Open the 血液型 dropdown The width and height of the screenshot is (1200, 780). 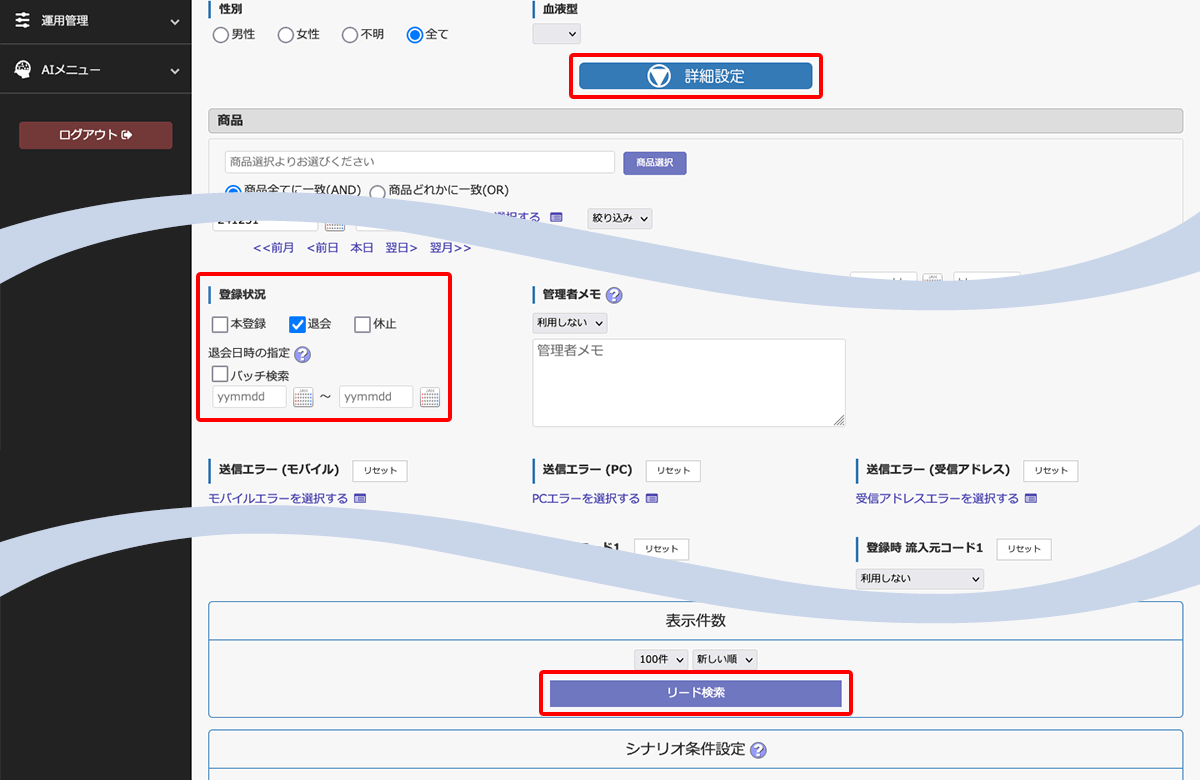pos(556,35)
